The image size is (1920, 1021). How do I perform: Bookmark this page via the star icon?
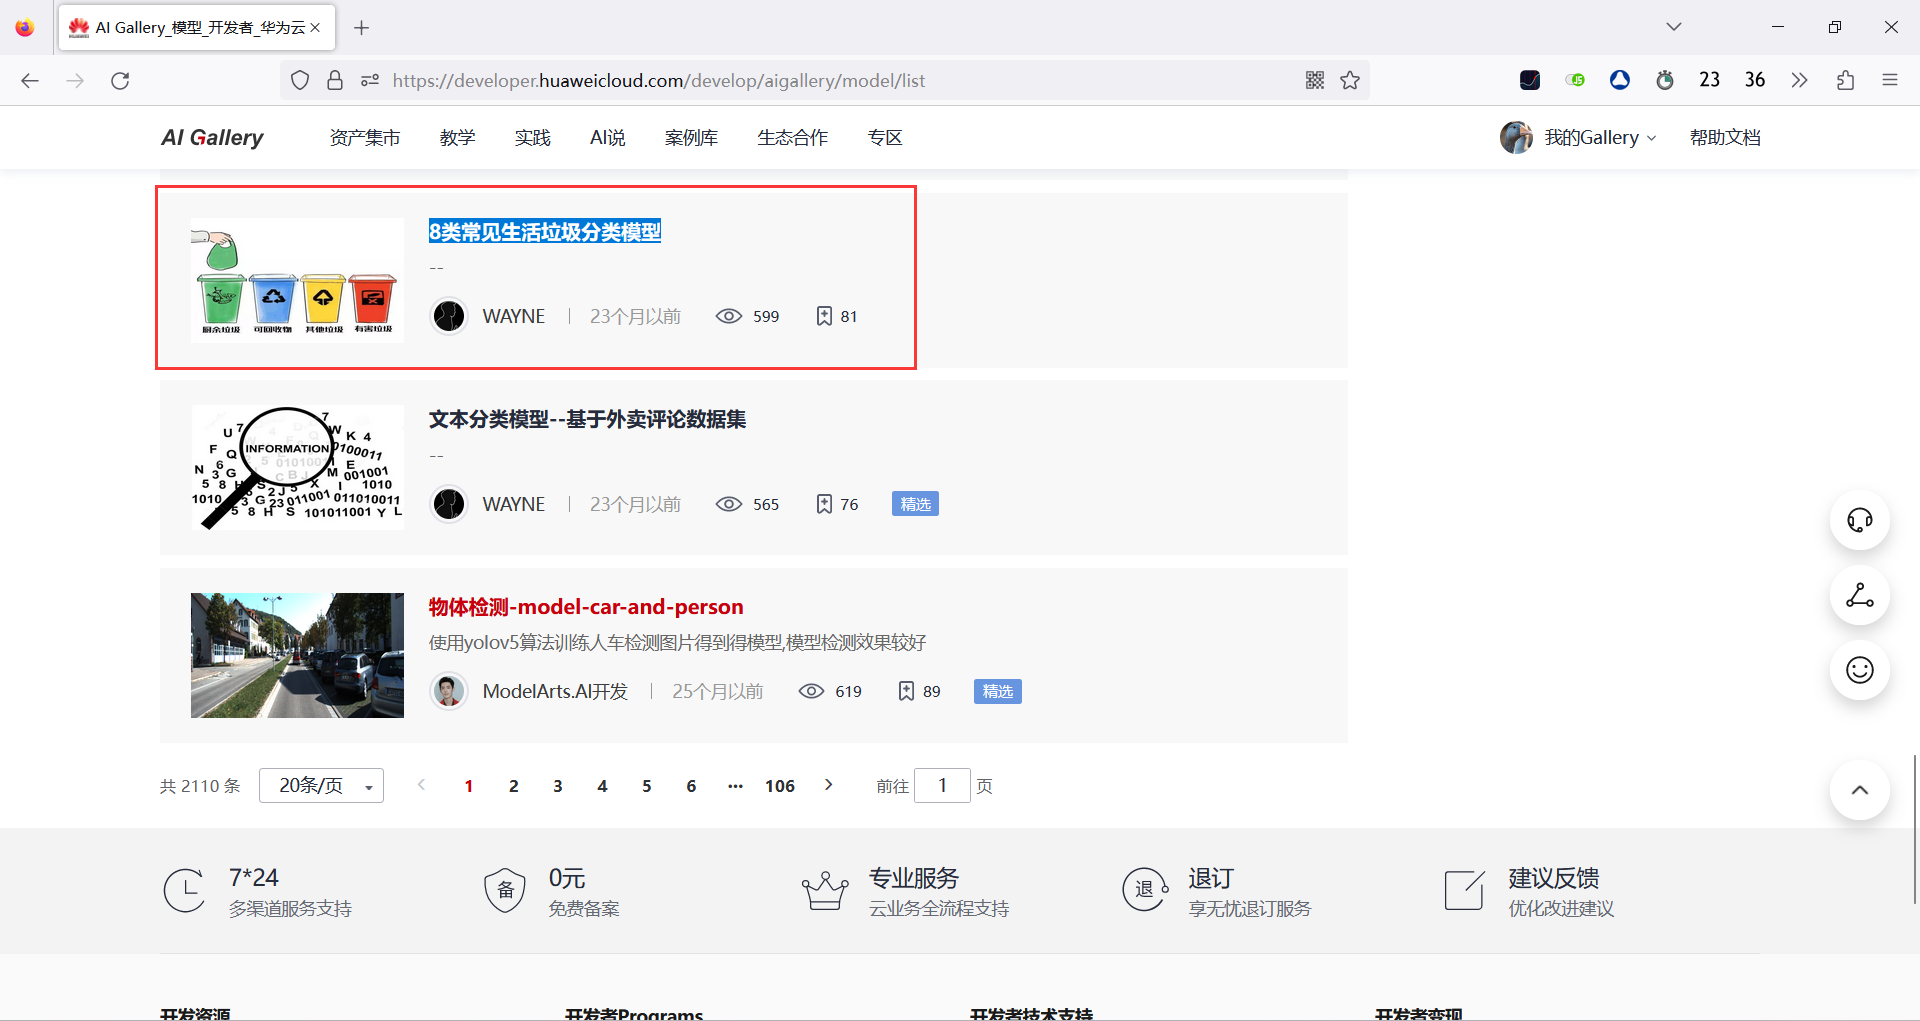click(x=1351, y=80)
